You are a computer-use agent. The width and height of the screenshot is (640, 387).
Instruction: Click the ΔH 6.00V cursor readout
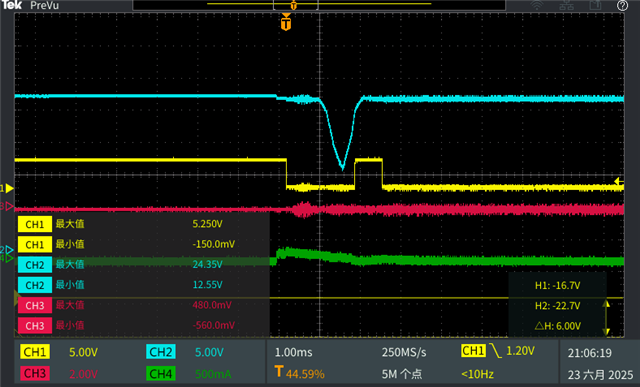pos(558,326)
